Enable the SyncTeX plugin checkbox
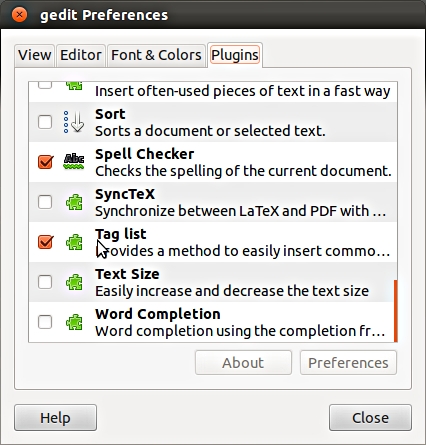Screen dimensions: 426x445 tap(45, 202)
